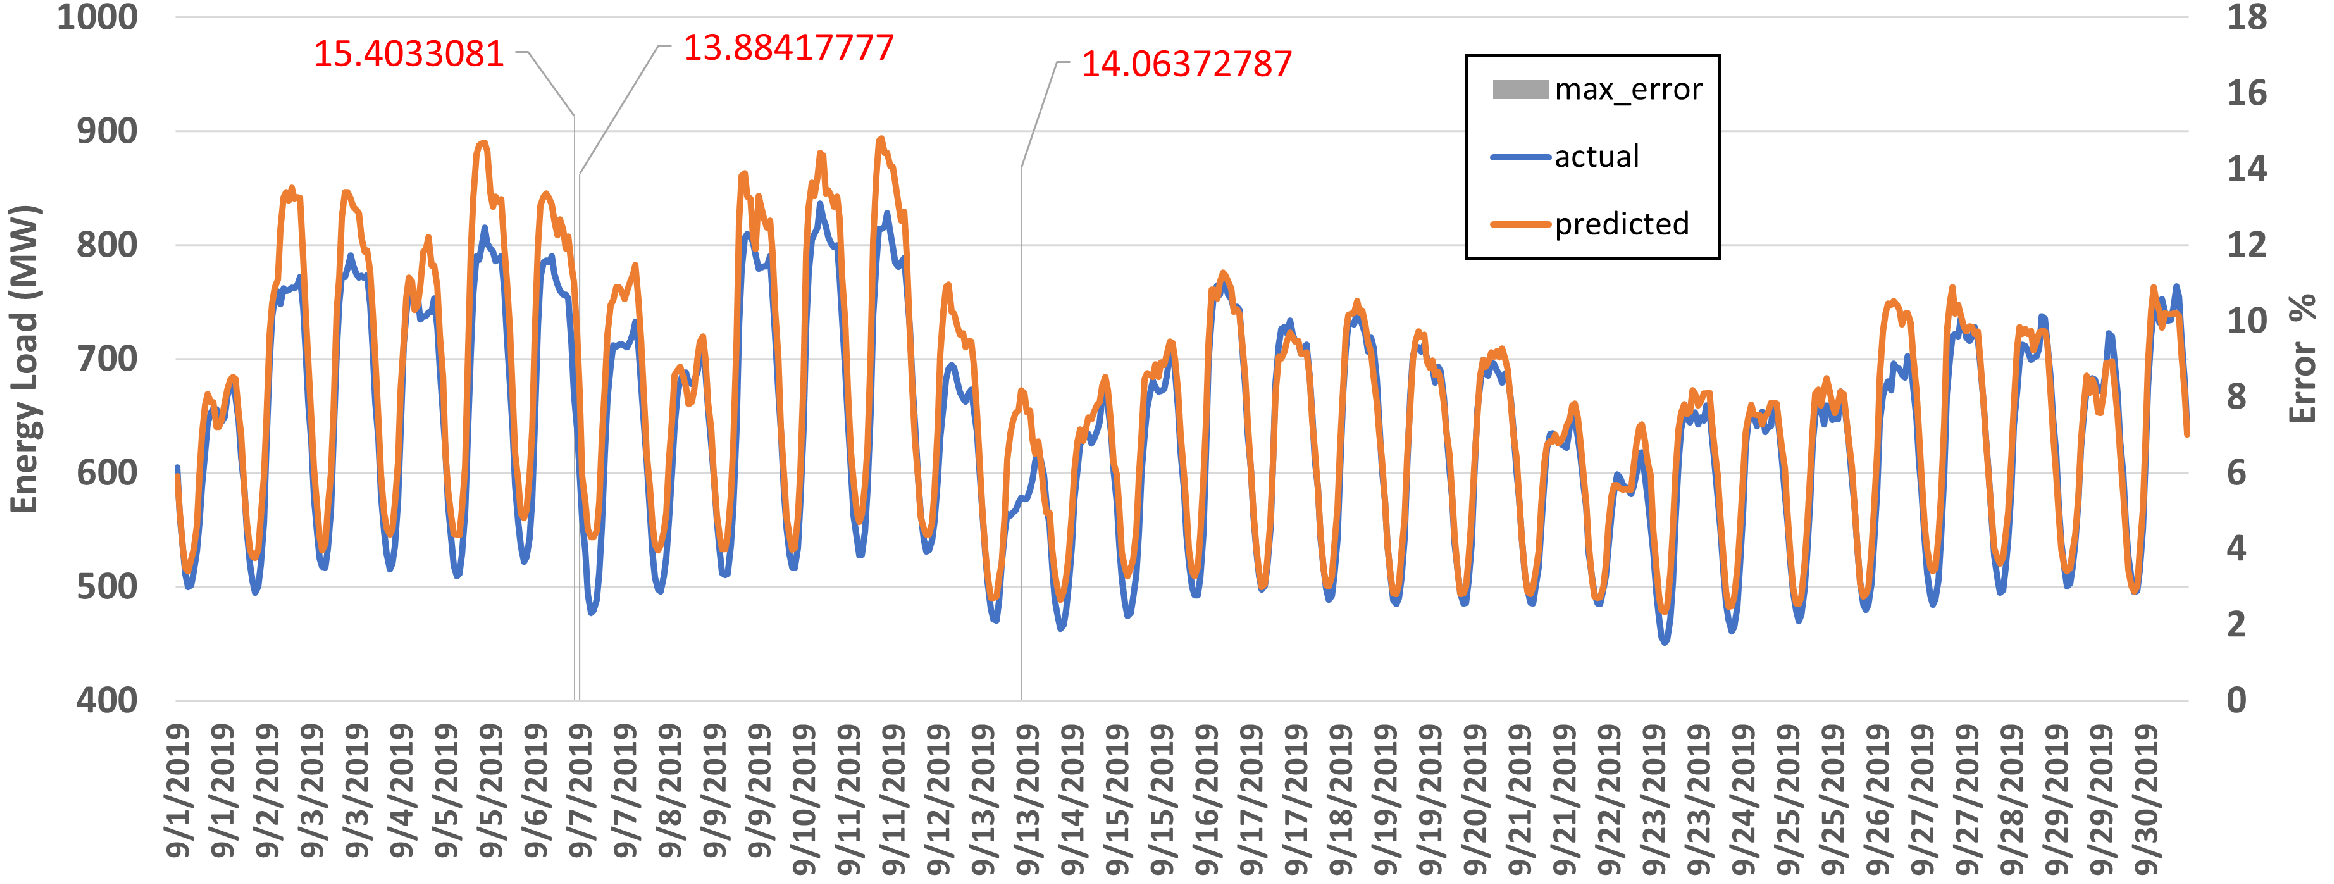
Task: Click the 9/18/2019 date label
Action: [x=1340, y=800]
